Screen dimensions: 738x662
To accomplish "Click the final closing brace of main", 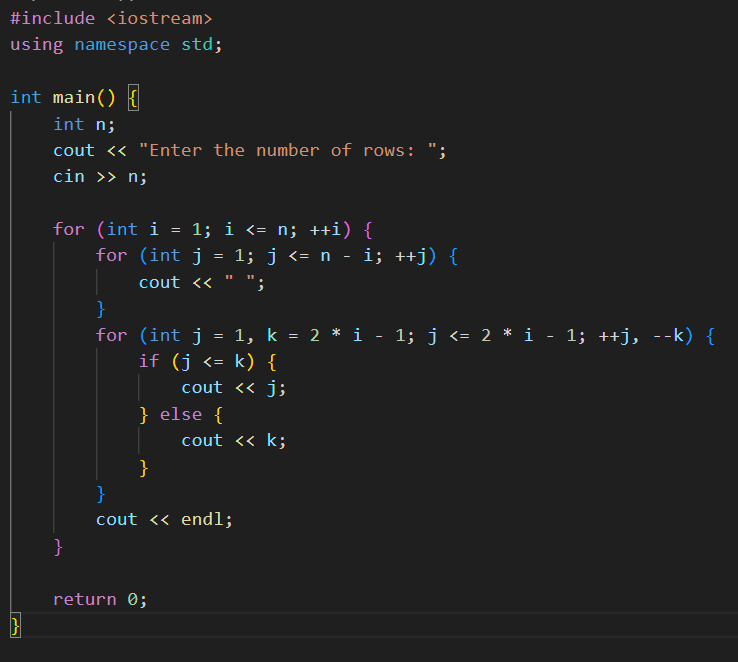I will (16, 626).
